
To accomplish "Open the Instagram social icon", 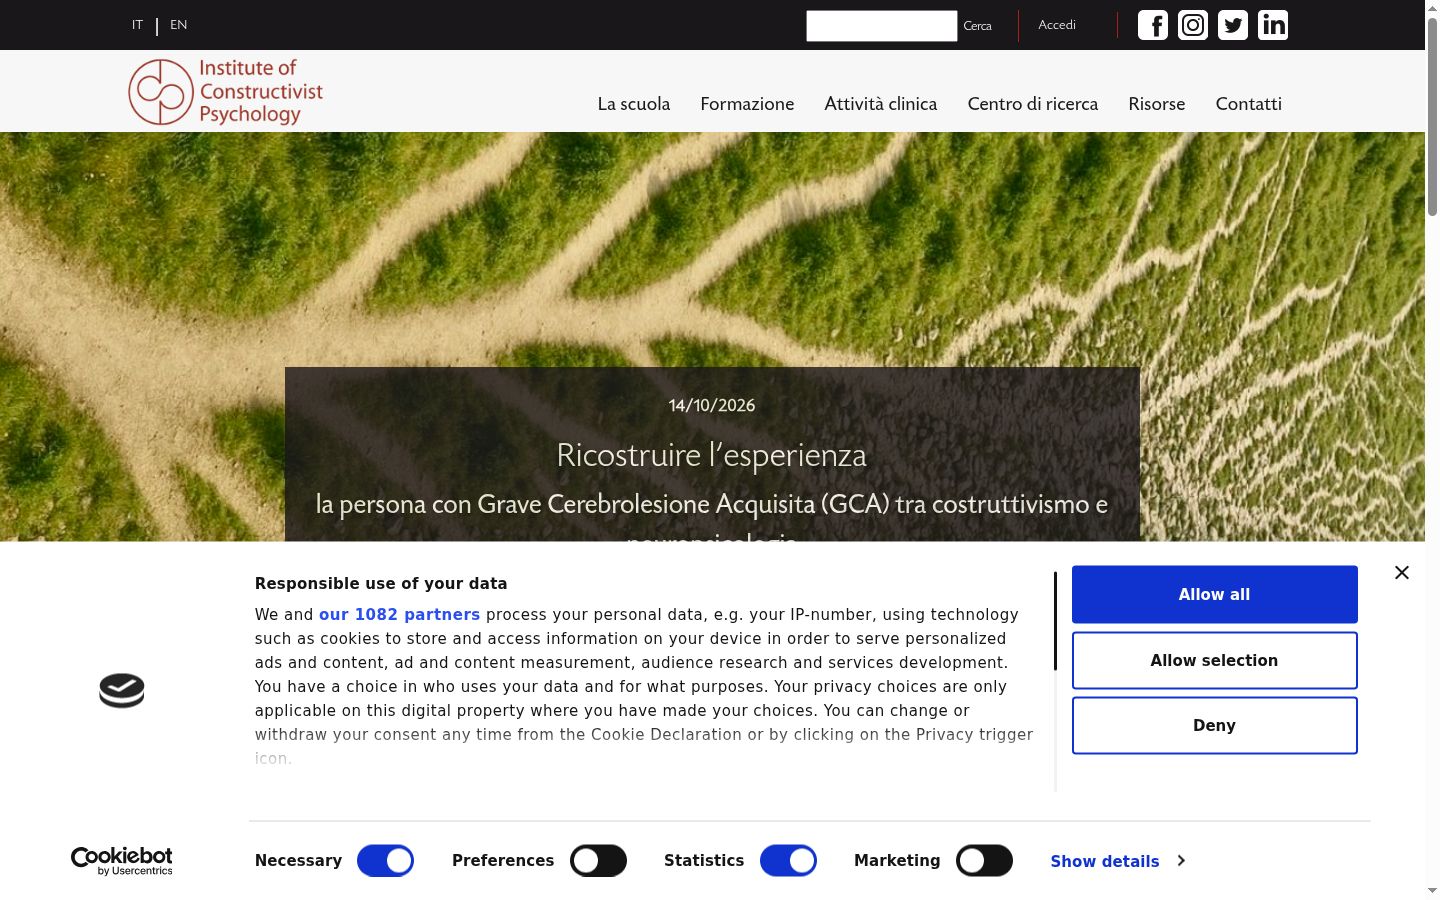I will [1193, 25].
